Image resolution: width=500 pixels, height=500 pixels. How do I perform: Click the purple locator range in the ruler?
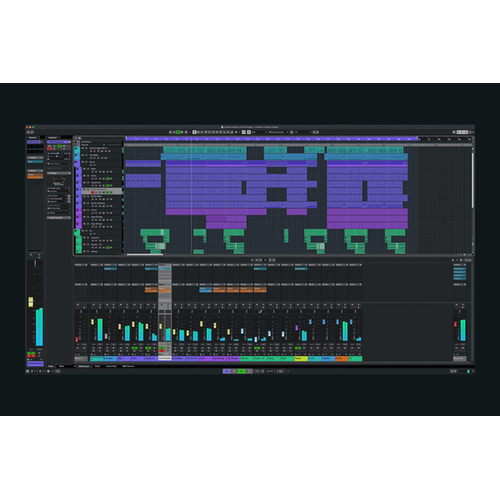pos(271,138)
